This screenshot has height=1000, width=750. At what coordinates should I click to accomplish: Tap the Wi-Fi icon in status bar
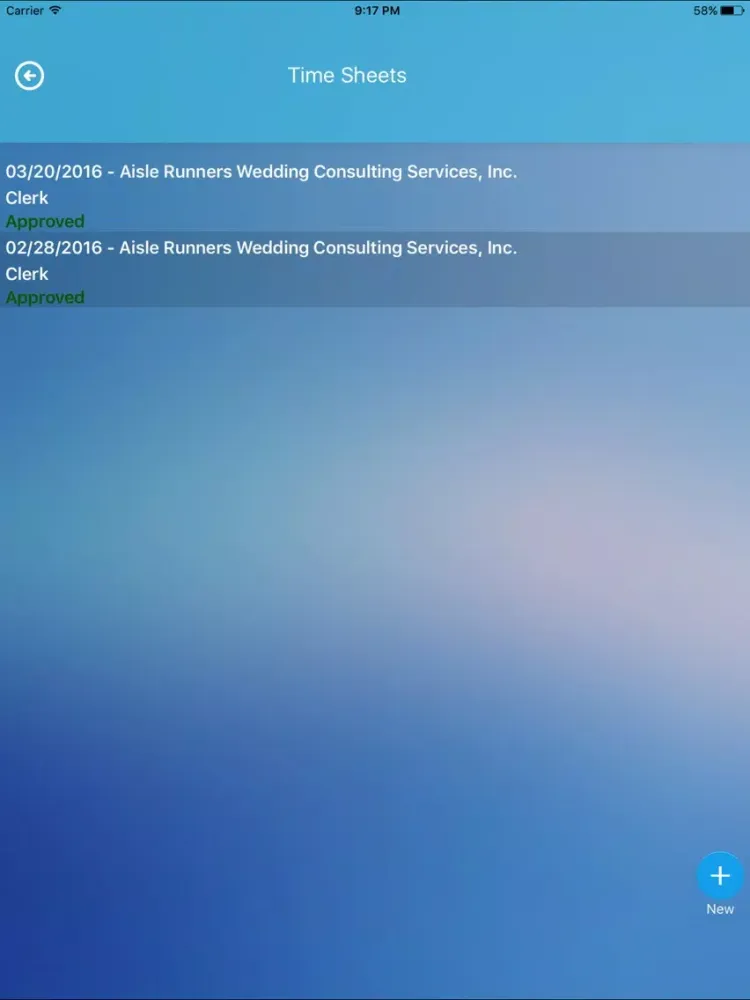(x=55, y=10)
